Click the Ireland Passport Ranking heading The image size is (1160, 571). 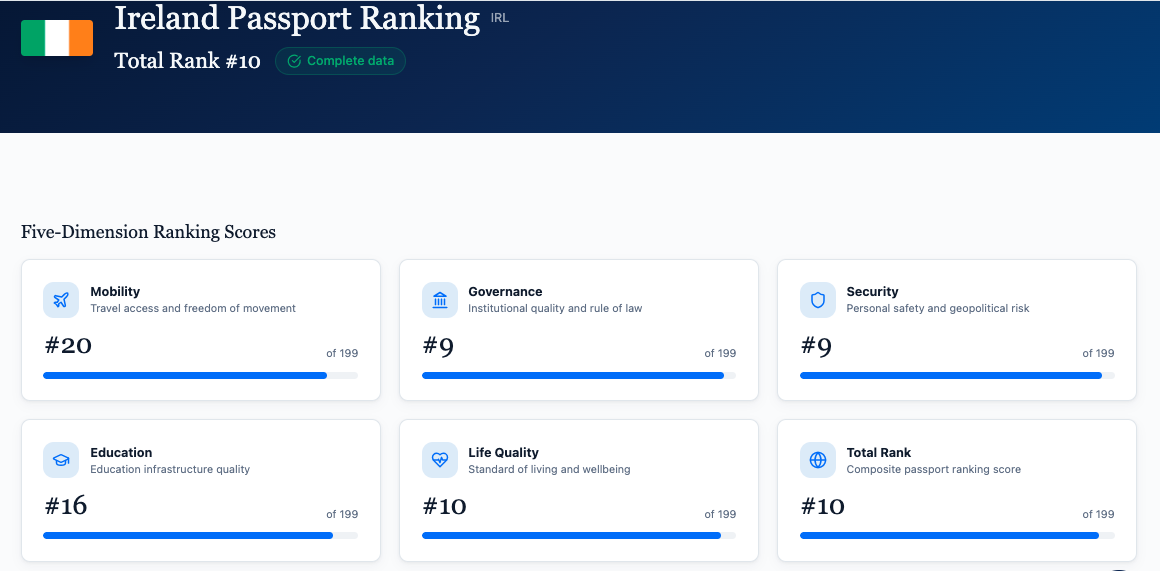pyautogui.click(x=297, y=18)
